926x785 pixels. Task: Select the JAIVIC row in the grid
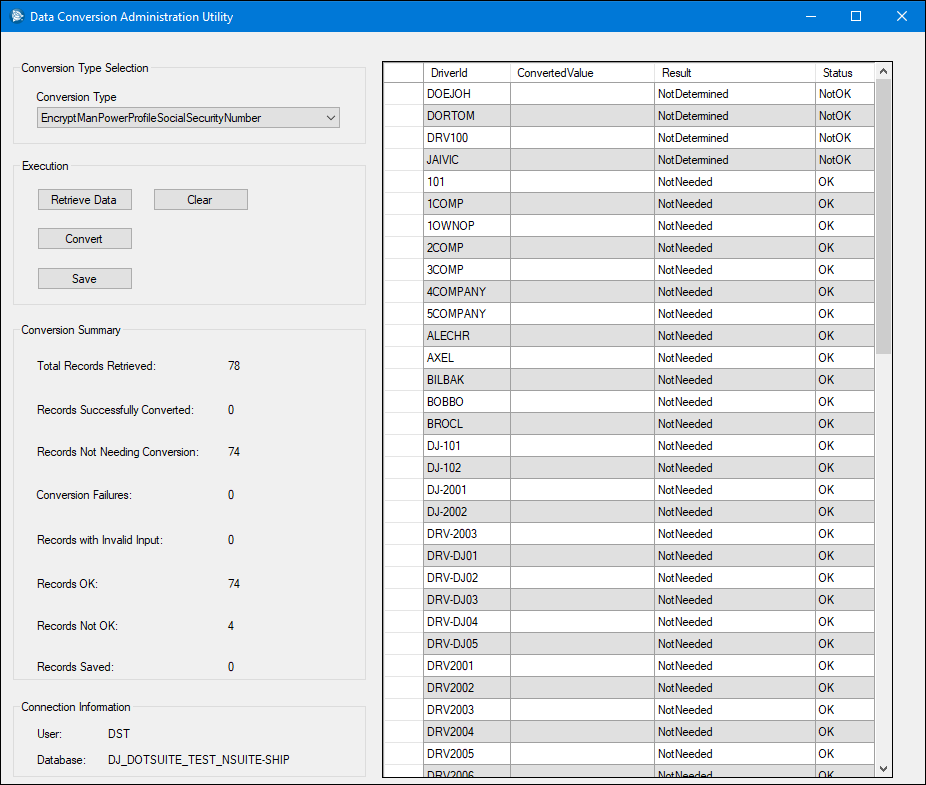[467, 159]
